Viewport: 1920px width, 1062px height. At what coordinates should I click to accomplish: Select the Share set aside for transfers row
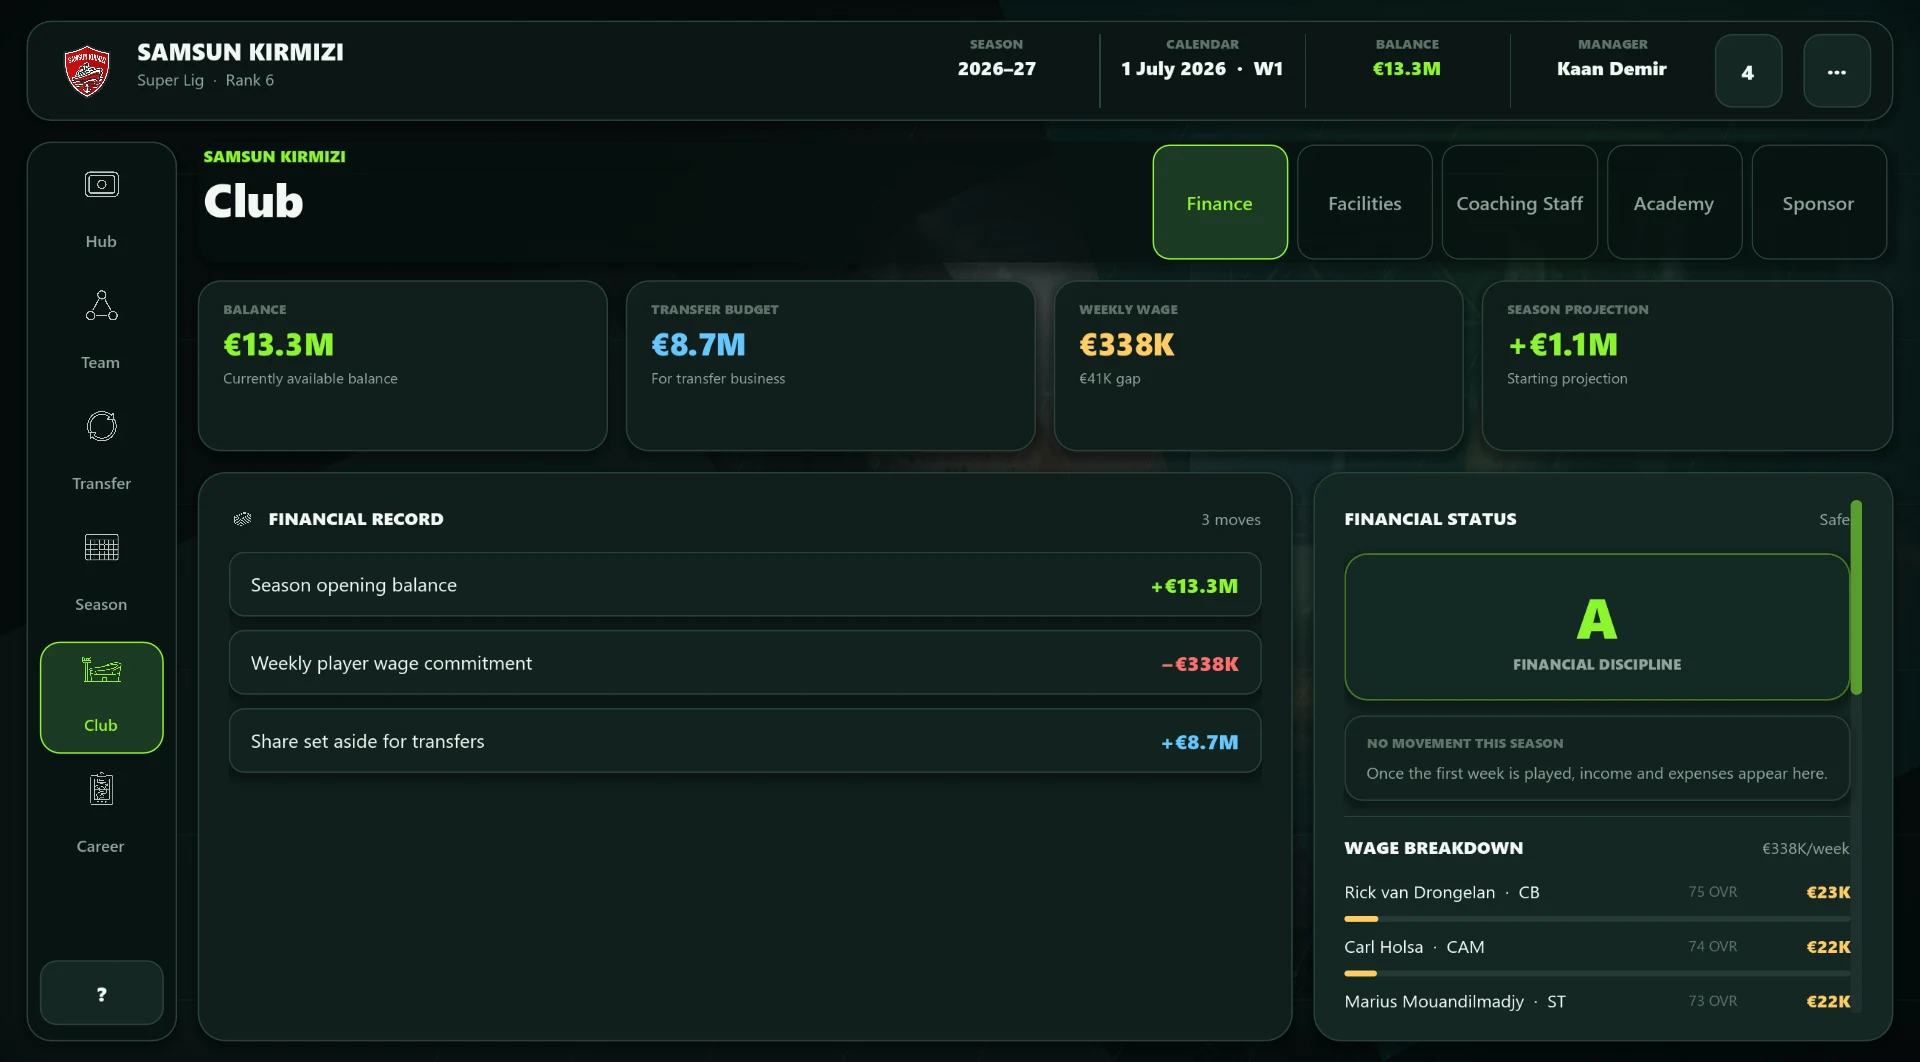click(x=745, y=741)
